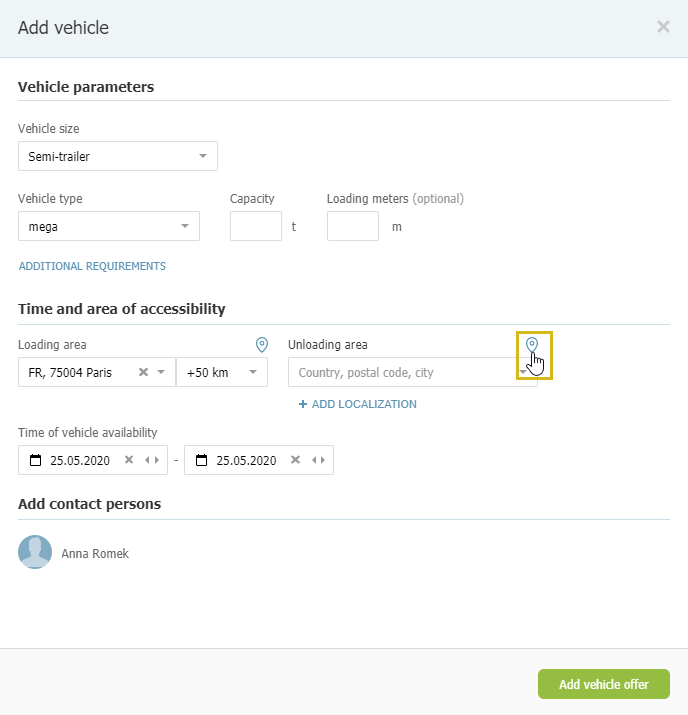Click Anna Romek's avatar
Image resolution: width=688 pixels, height=715 pixels.
click(x=35, y=552)
